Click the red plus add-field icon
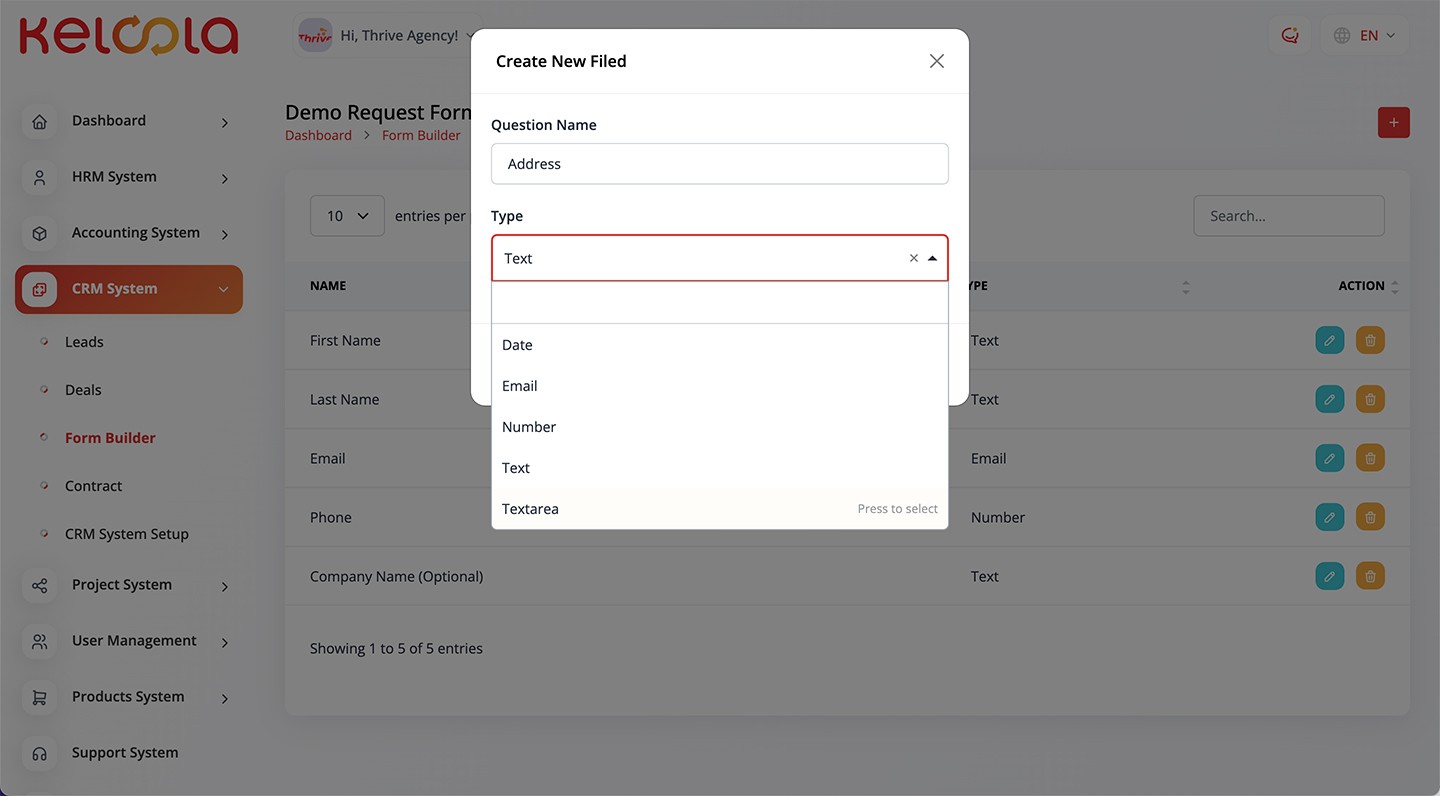1440x796 pixels. [1393, 123]
